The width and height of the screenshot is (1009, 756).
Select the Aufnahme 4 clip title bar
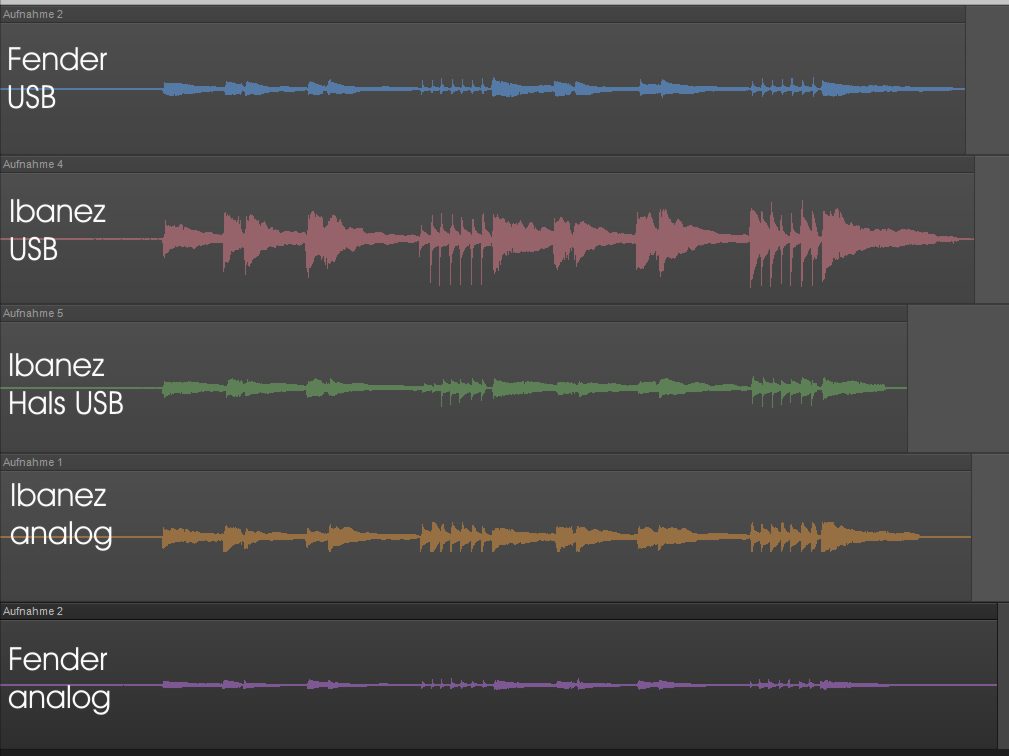[x=487, y=164]
